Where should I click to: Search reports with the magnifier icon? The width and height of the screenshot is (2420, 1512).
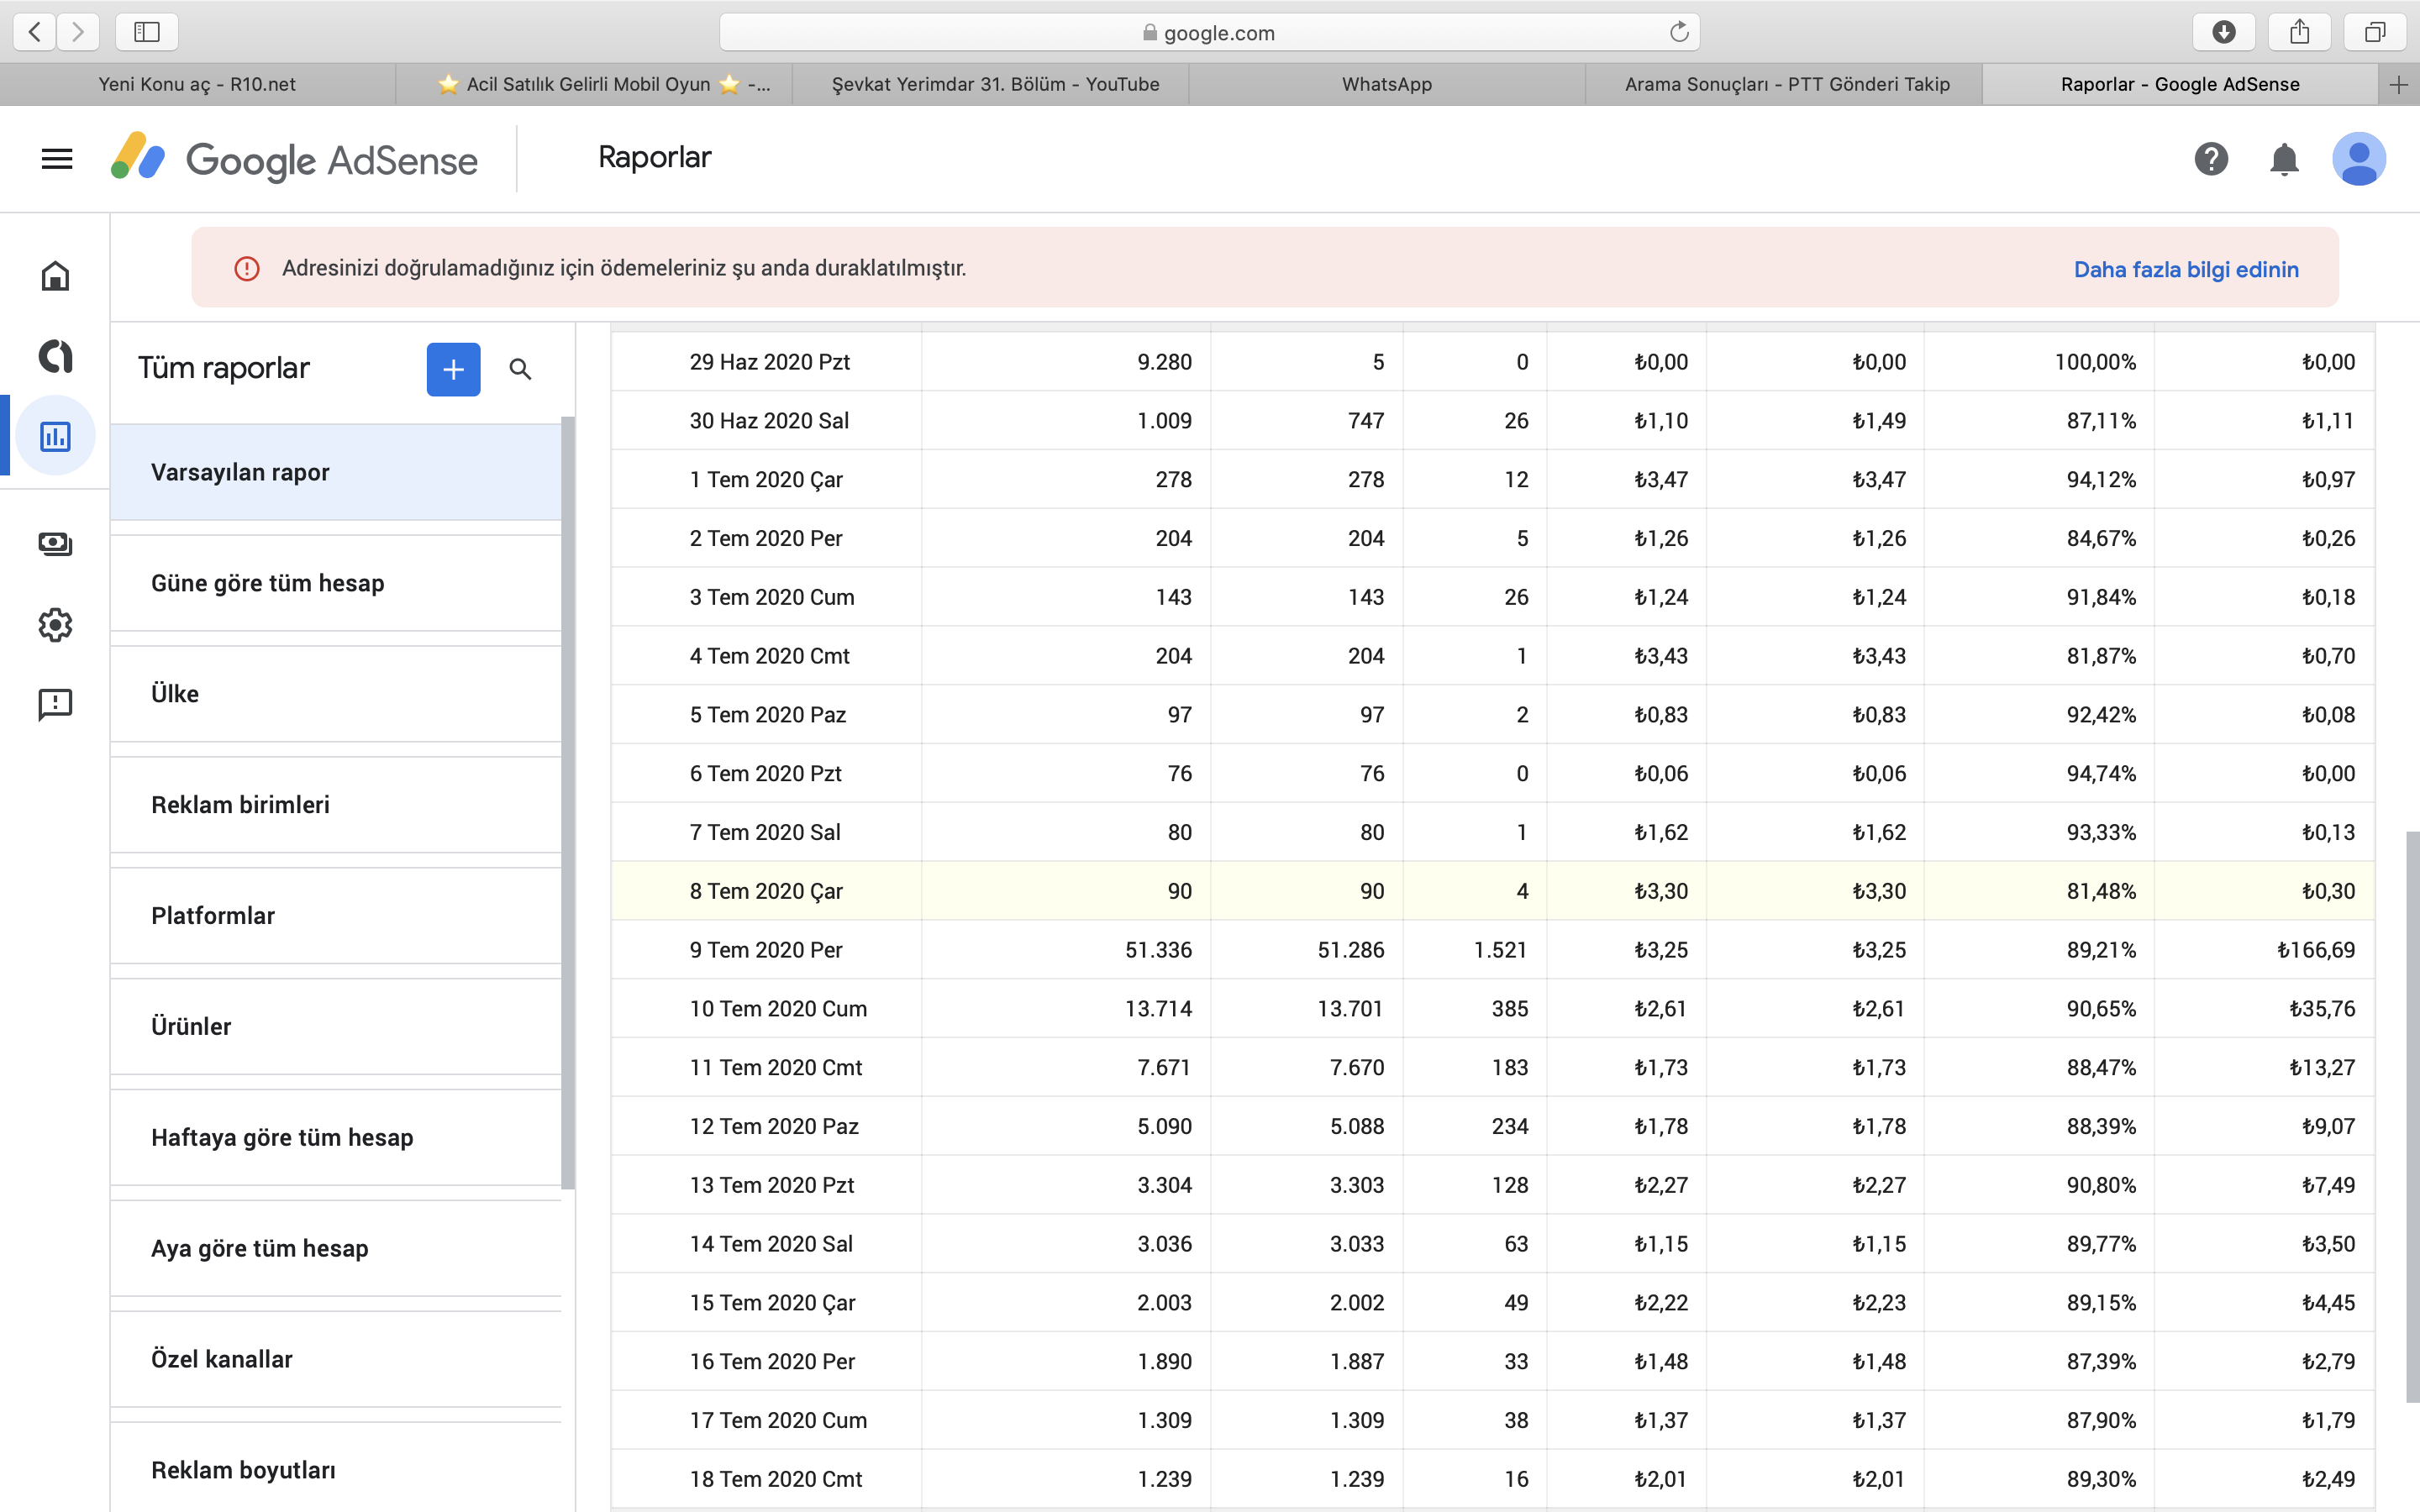(520, 369)
